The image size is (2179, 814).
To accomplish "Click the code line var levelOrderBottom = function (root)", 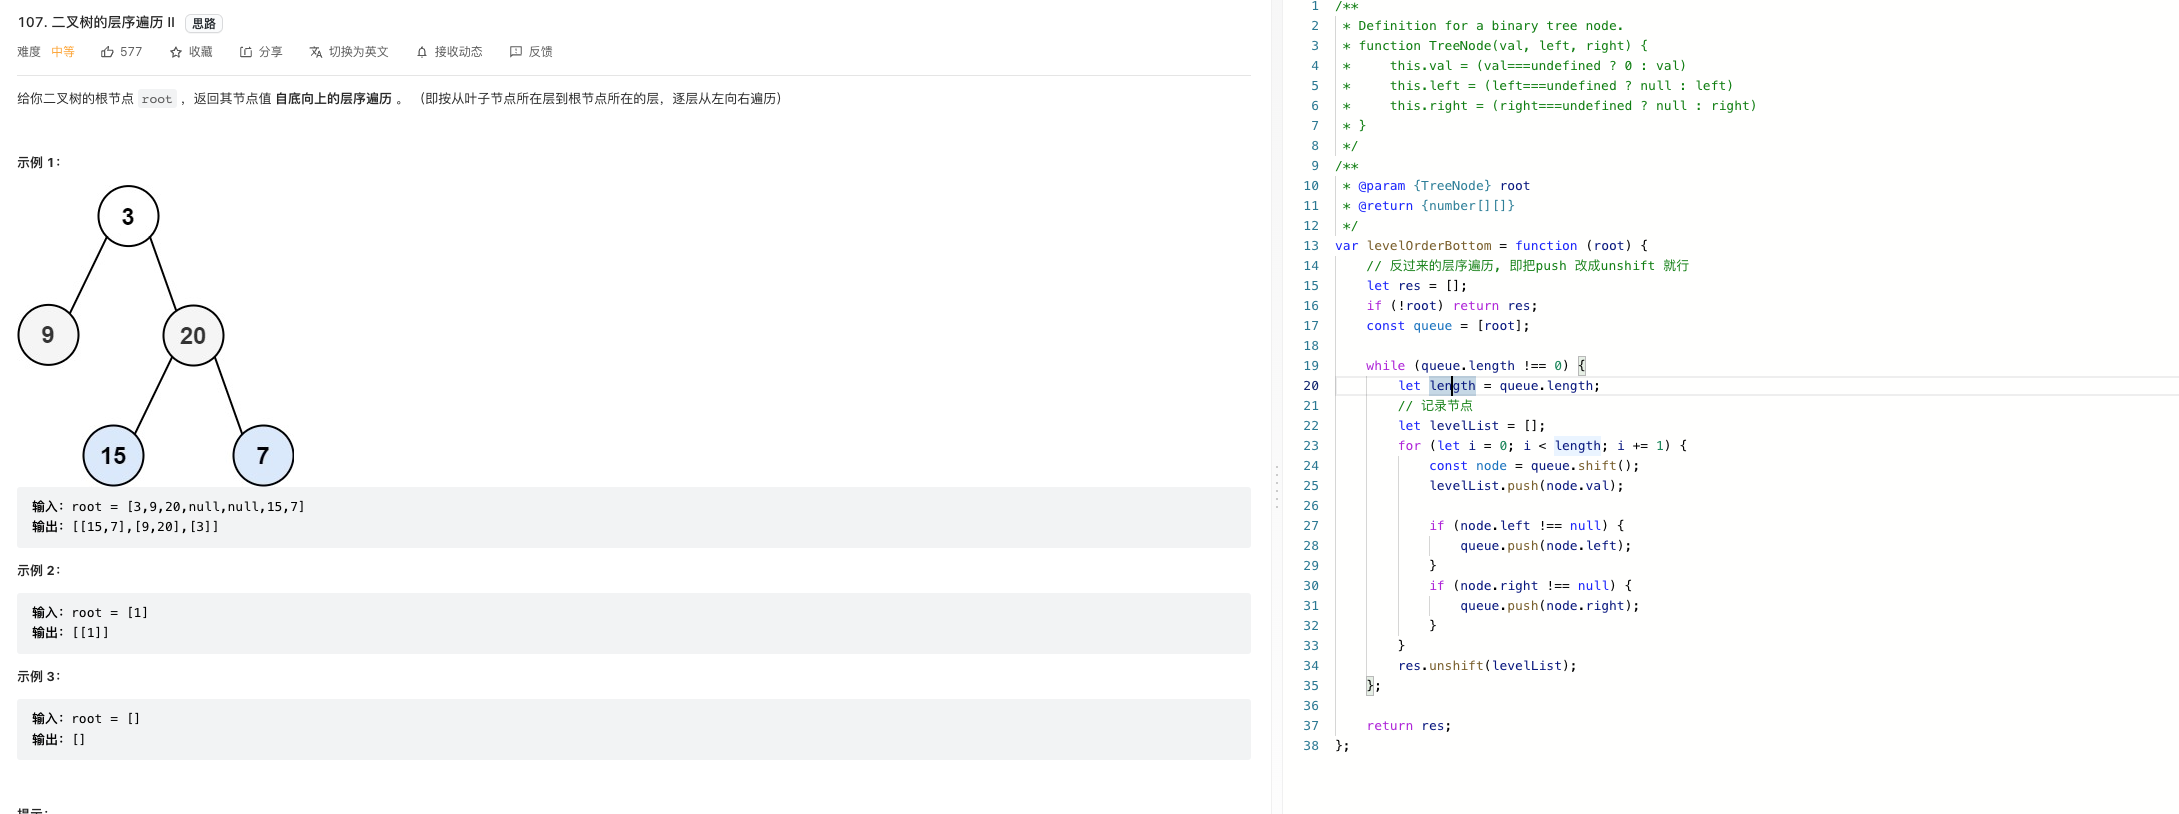I will 1491,246.
